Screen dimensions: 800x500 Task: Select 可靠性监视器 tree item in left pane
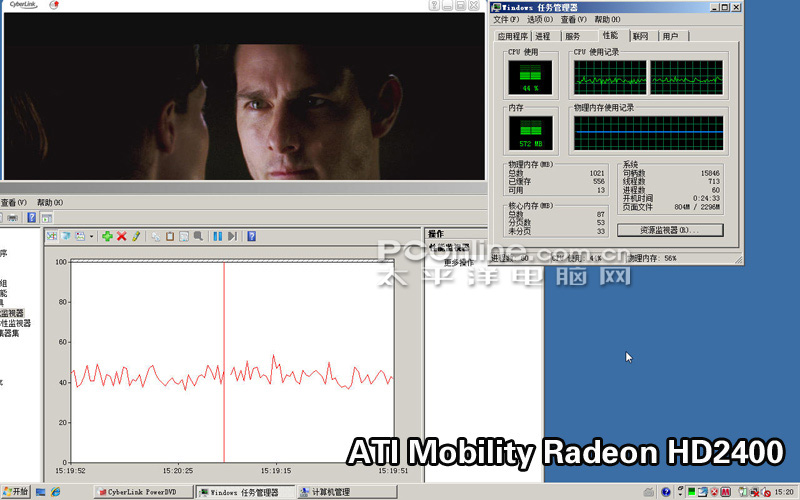click(x=15, y=323)
